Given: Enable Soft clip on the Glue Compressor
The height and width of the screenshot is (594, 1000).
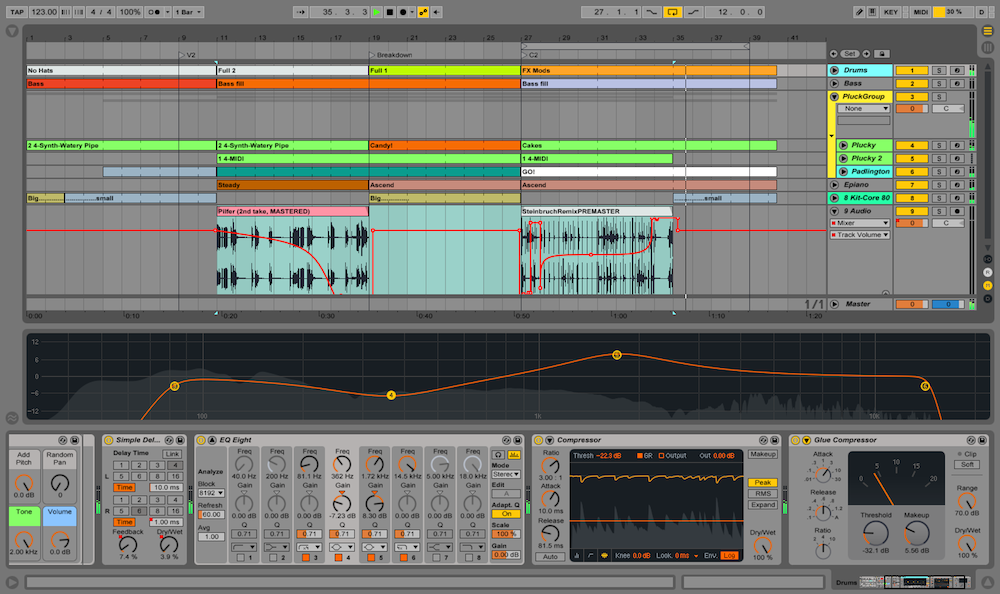Looking at the screenshot, I should (967, 465).
